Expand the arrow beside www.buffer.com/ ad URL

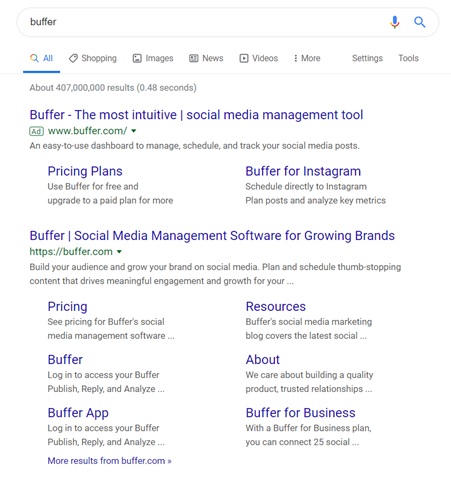[x=134, y=131]
